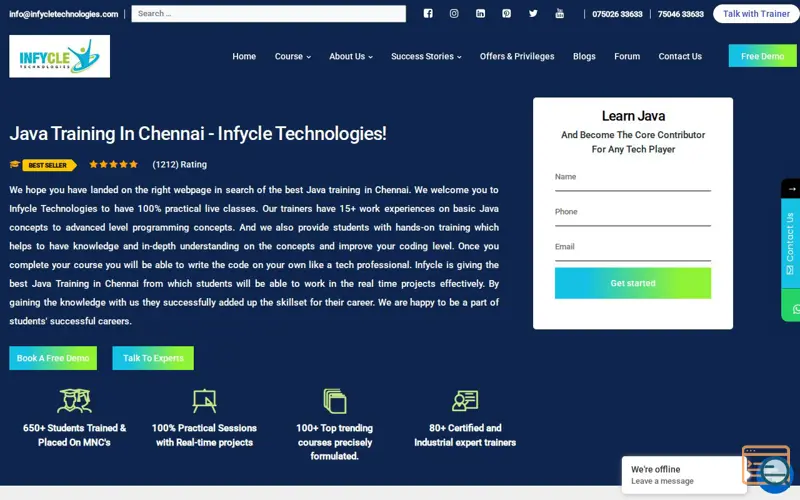This screenshot has height=500, width=800.
Task: Click the Talk with Trainer button
Action: [756, 14]
